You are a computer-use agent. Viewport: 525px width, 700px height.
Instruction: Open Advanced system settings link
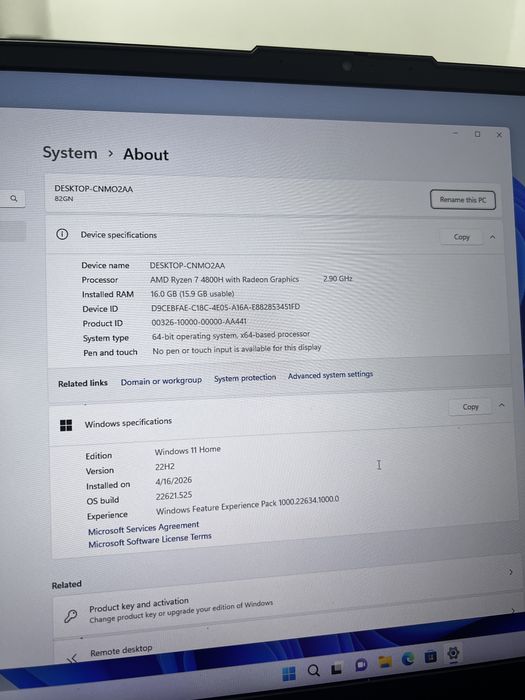tap(330, 375)
